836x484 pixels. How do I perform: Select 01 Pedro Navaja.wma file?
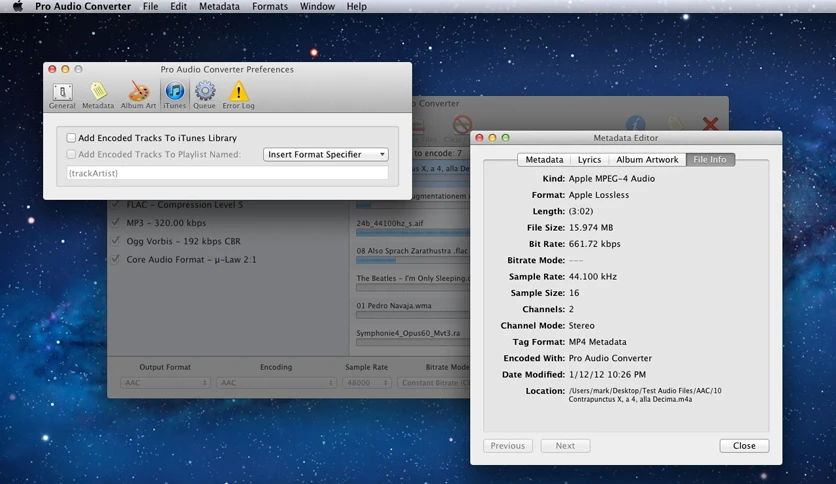[x=394, y=306]
